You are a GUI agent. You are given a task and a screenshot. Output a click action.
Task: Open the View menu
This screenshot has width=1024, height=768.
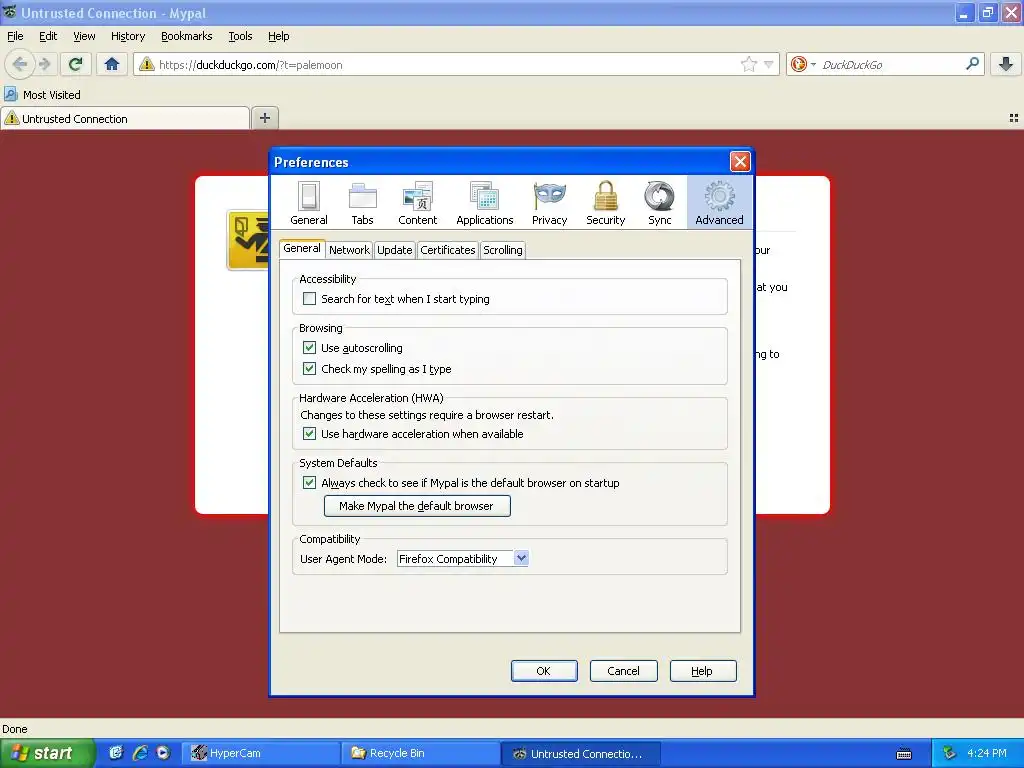pos(84,36)
